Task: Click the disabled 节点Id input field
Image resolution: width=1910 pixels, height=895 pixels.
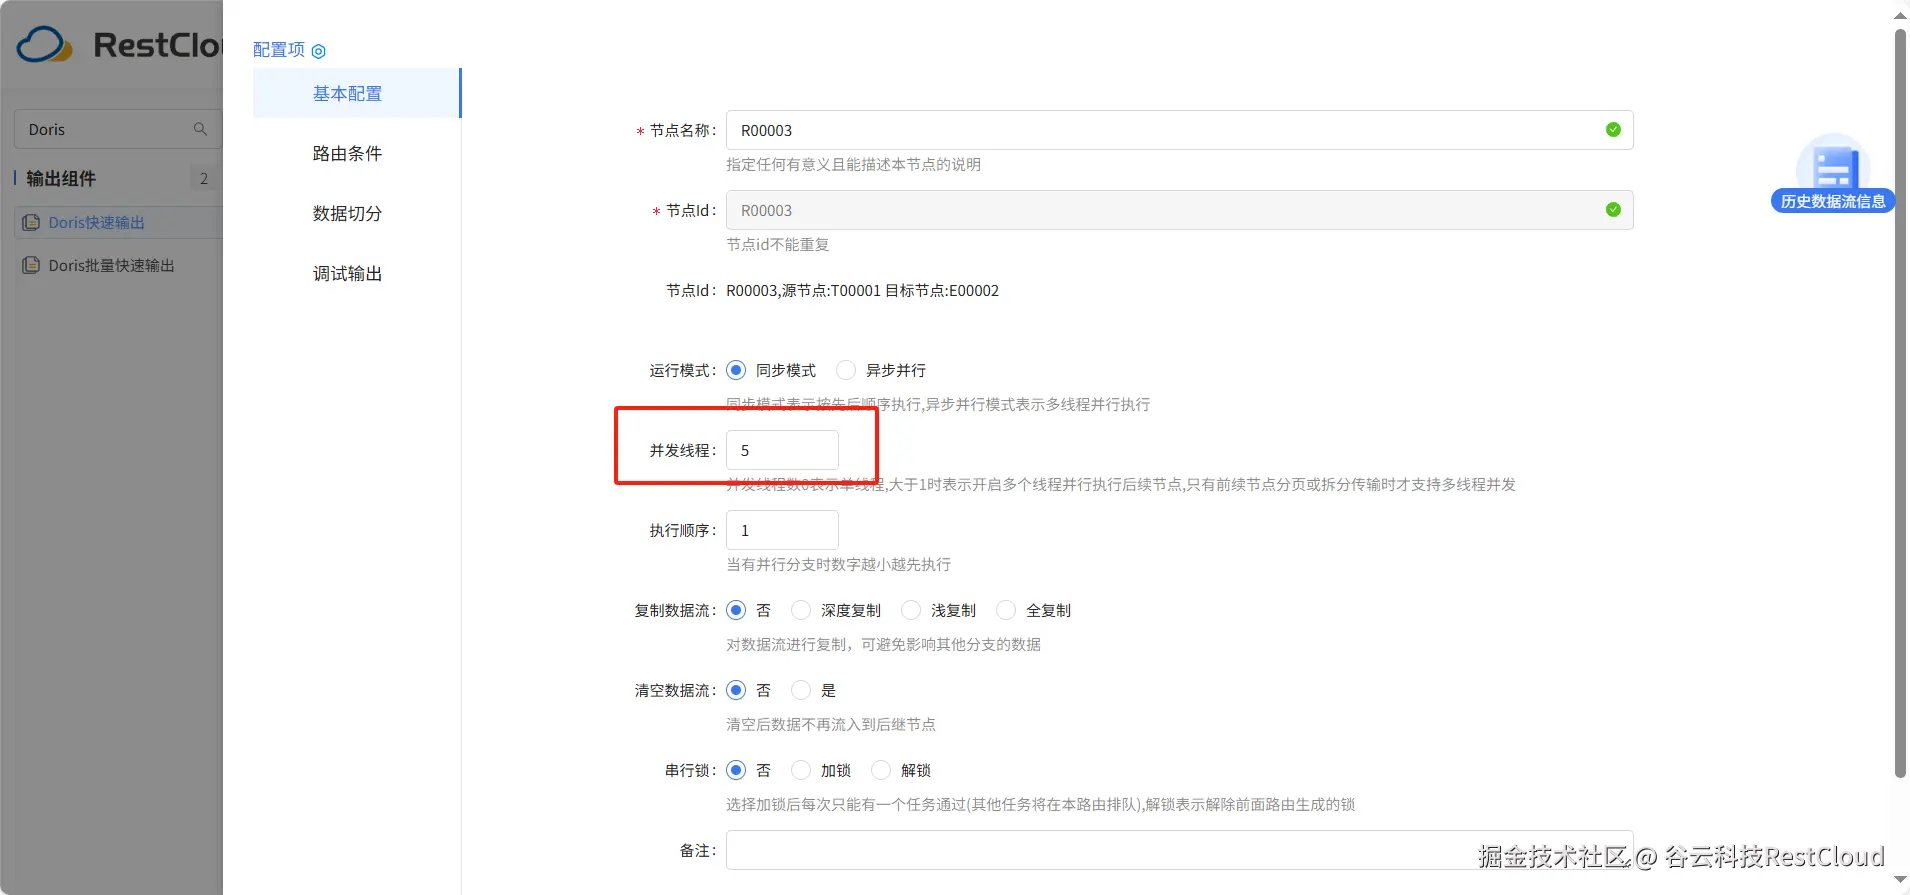Action: click(x=1180, y=210)
